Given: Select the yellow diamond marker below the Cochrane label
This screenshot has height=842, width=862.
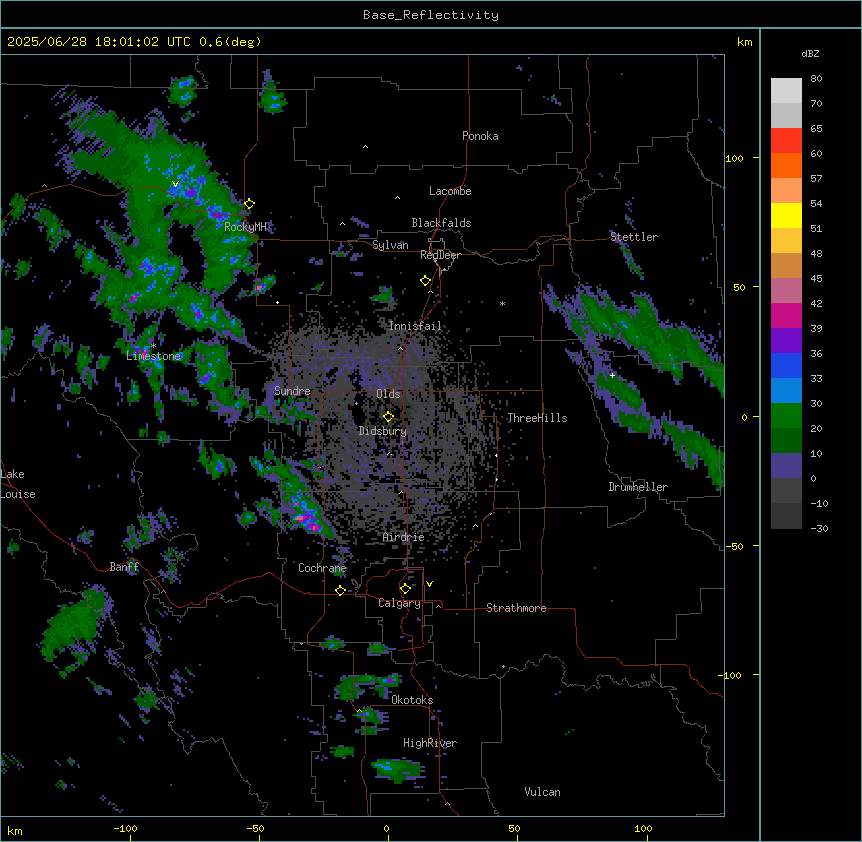Looking at the screenshot, I should click(340, 590).
